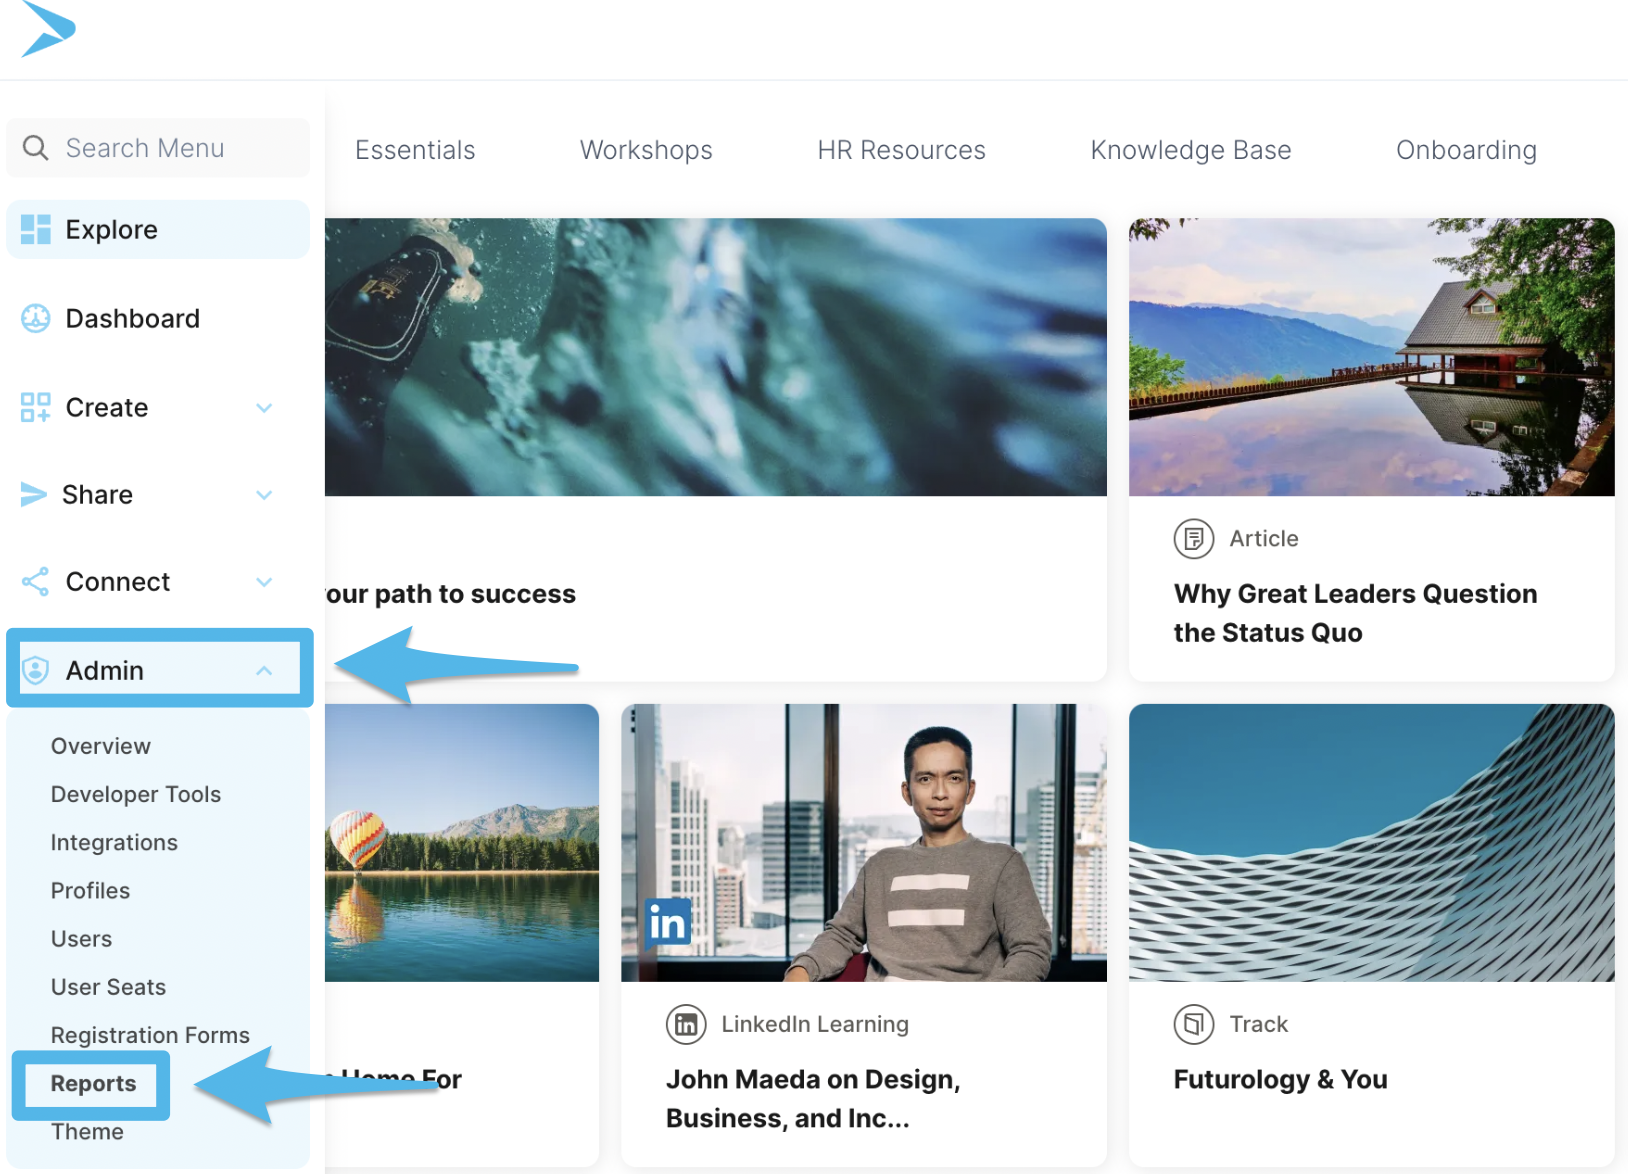Click the Dashboard gauge icon

(x=36, y=318)
